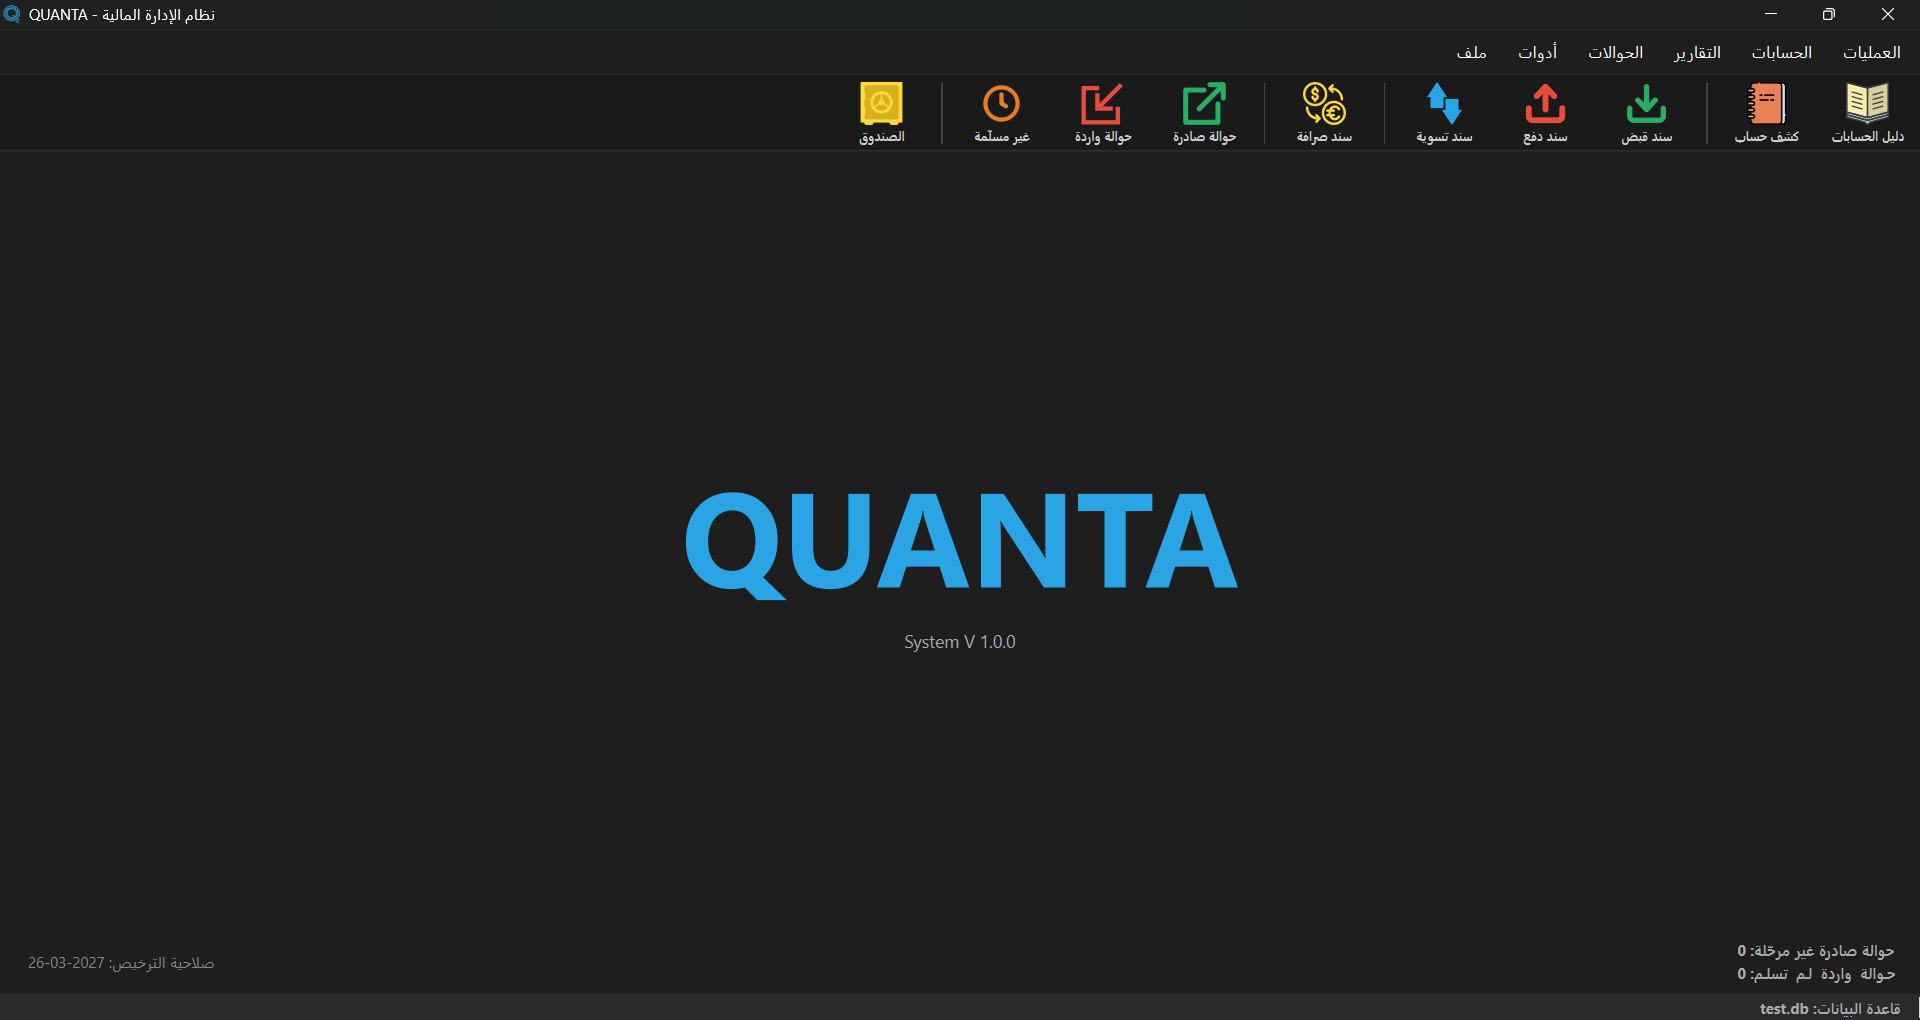1920x1020 pixels.
Task: Open the الحسابات (Accounts) menu
Action: click(1781, 52)
